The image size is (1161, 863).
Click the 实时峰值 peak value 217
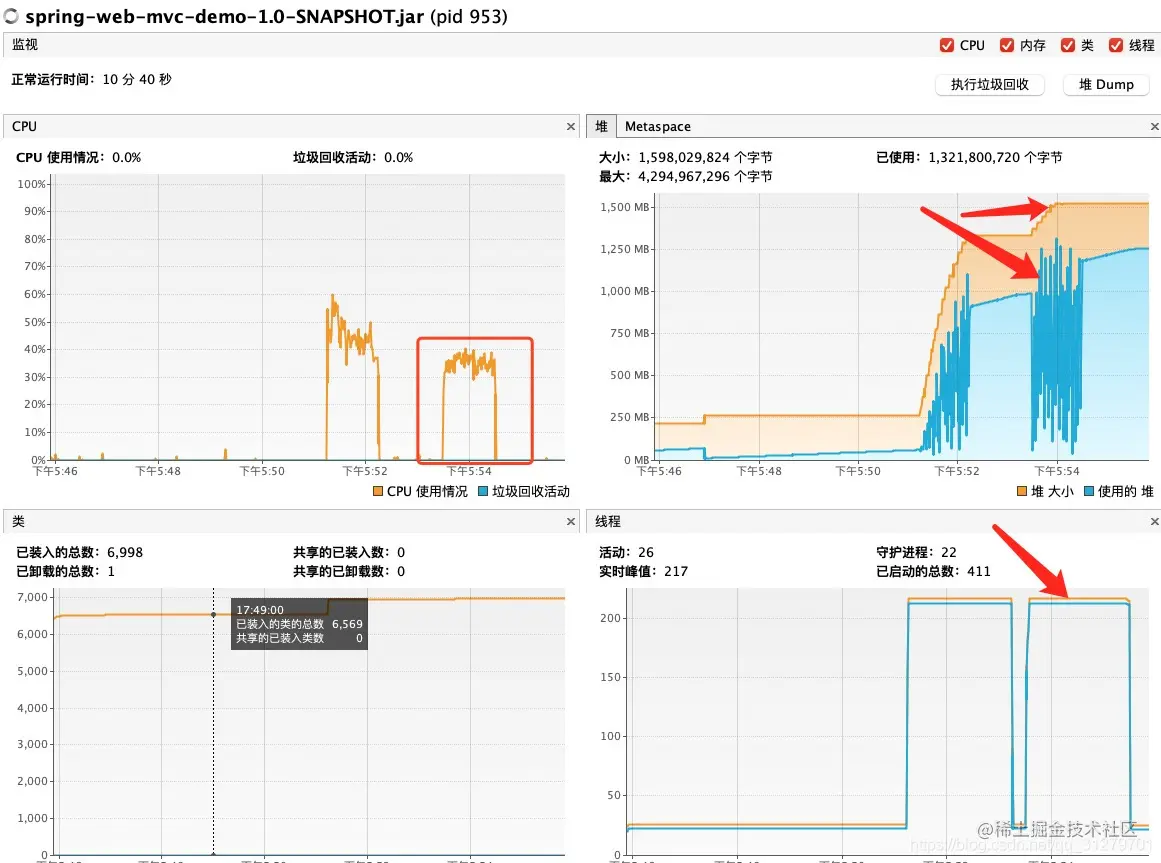[x=676, y=571]
